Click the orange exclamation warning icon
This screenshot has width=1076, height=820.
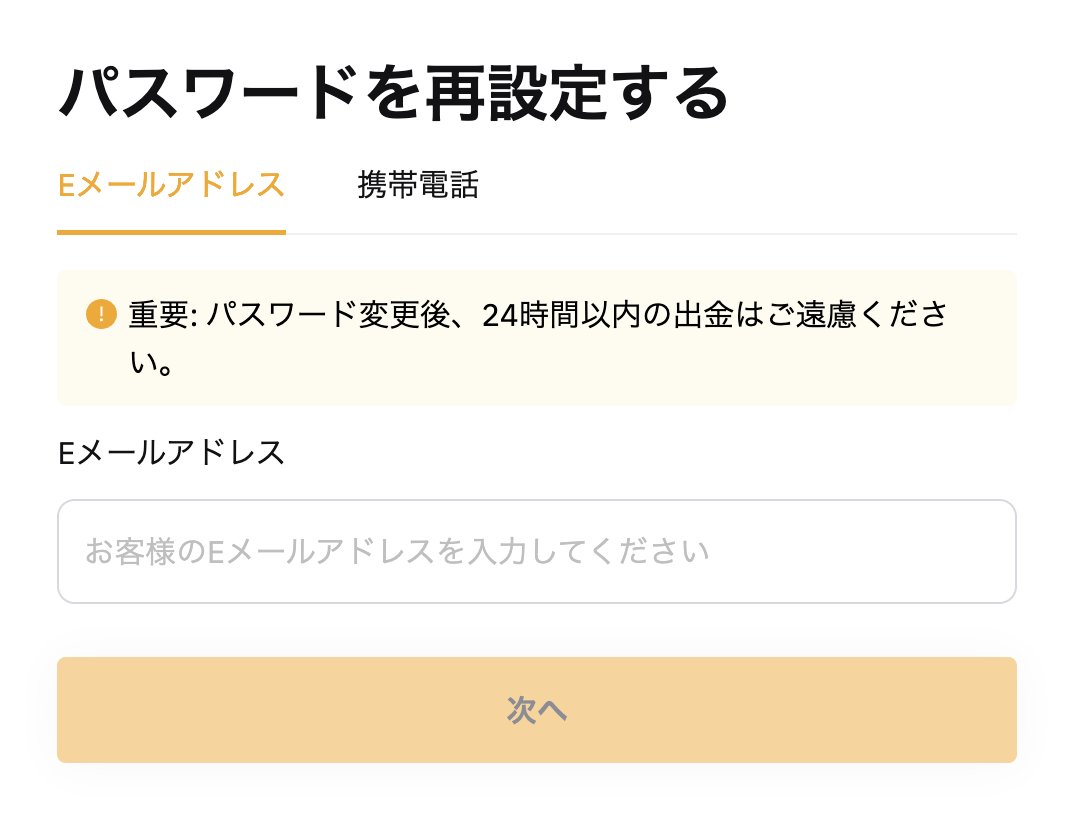pyautogui.click(x=101, y=314)
